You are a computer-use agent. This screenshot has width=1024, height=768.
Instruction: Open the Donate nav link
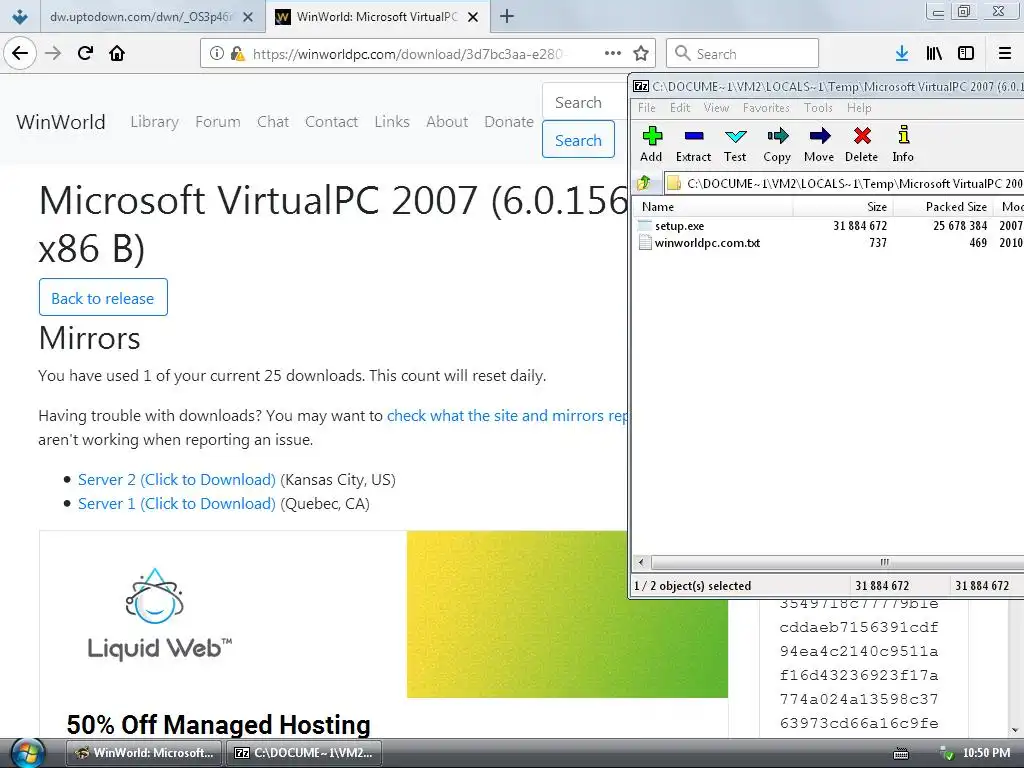pyautogui.click(x=509, y=121)
